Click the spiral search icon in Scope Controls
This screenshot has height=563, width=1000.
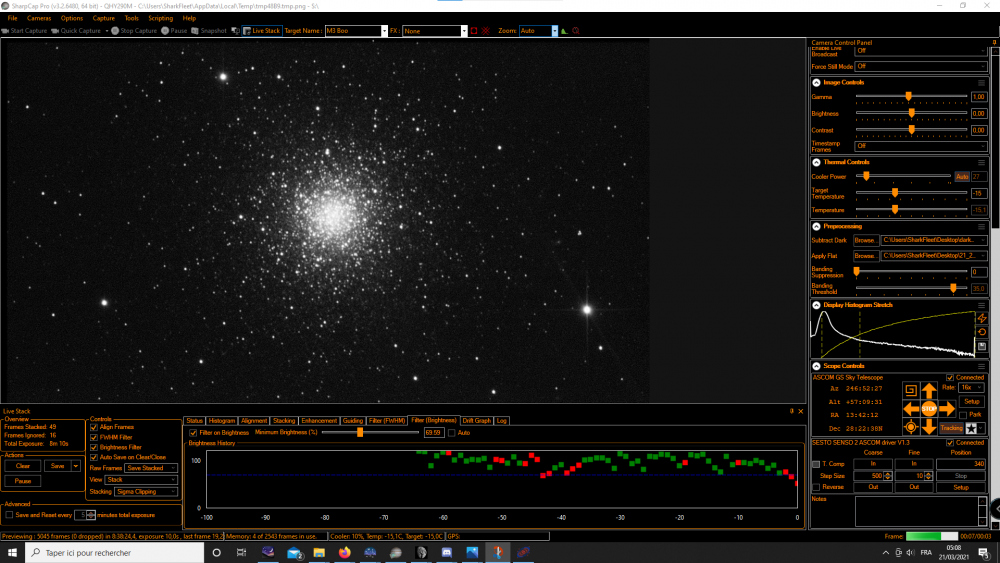[909, 390]
